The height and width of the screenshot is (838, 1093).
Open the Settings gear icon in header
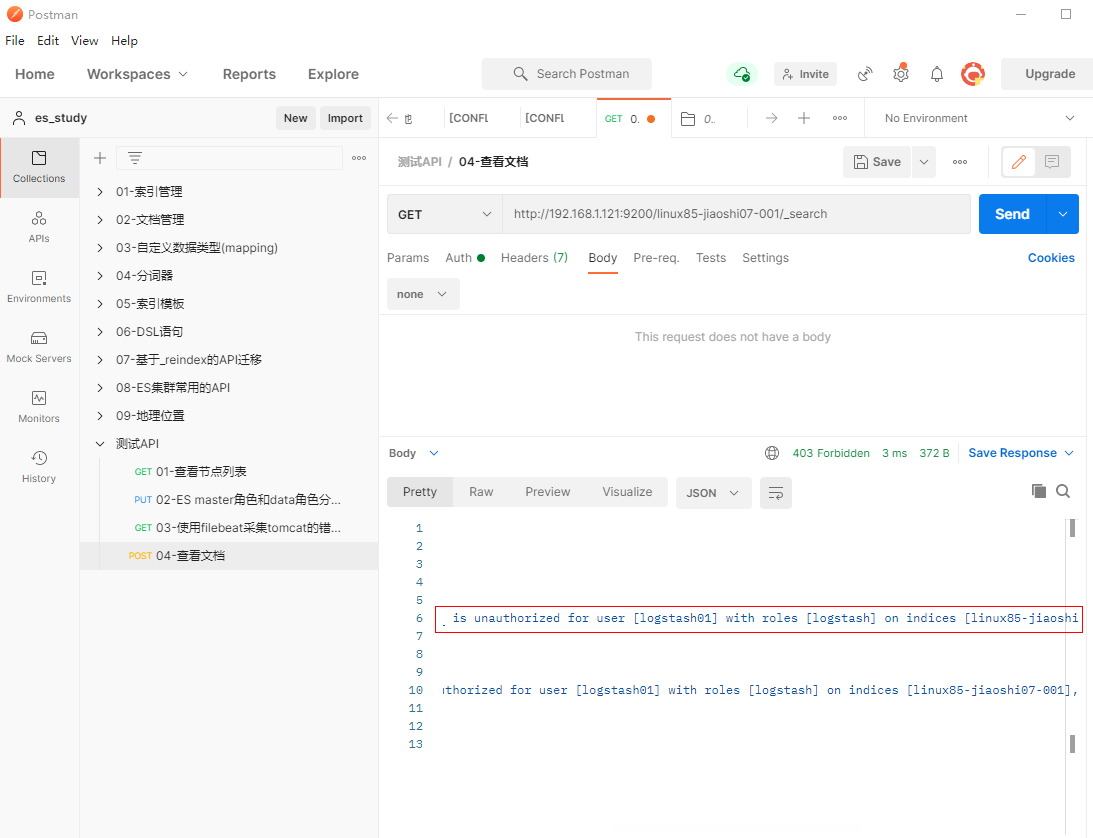(901, 74)
